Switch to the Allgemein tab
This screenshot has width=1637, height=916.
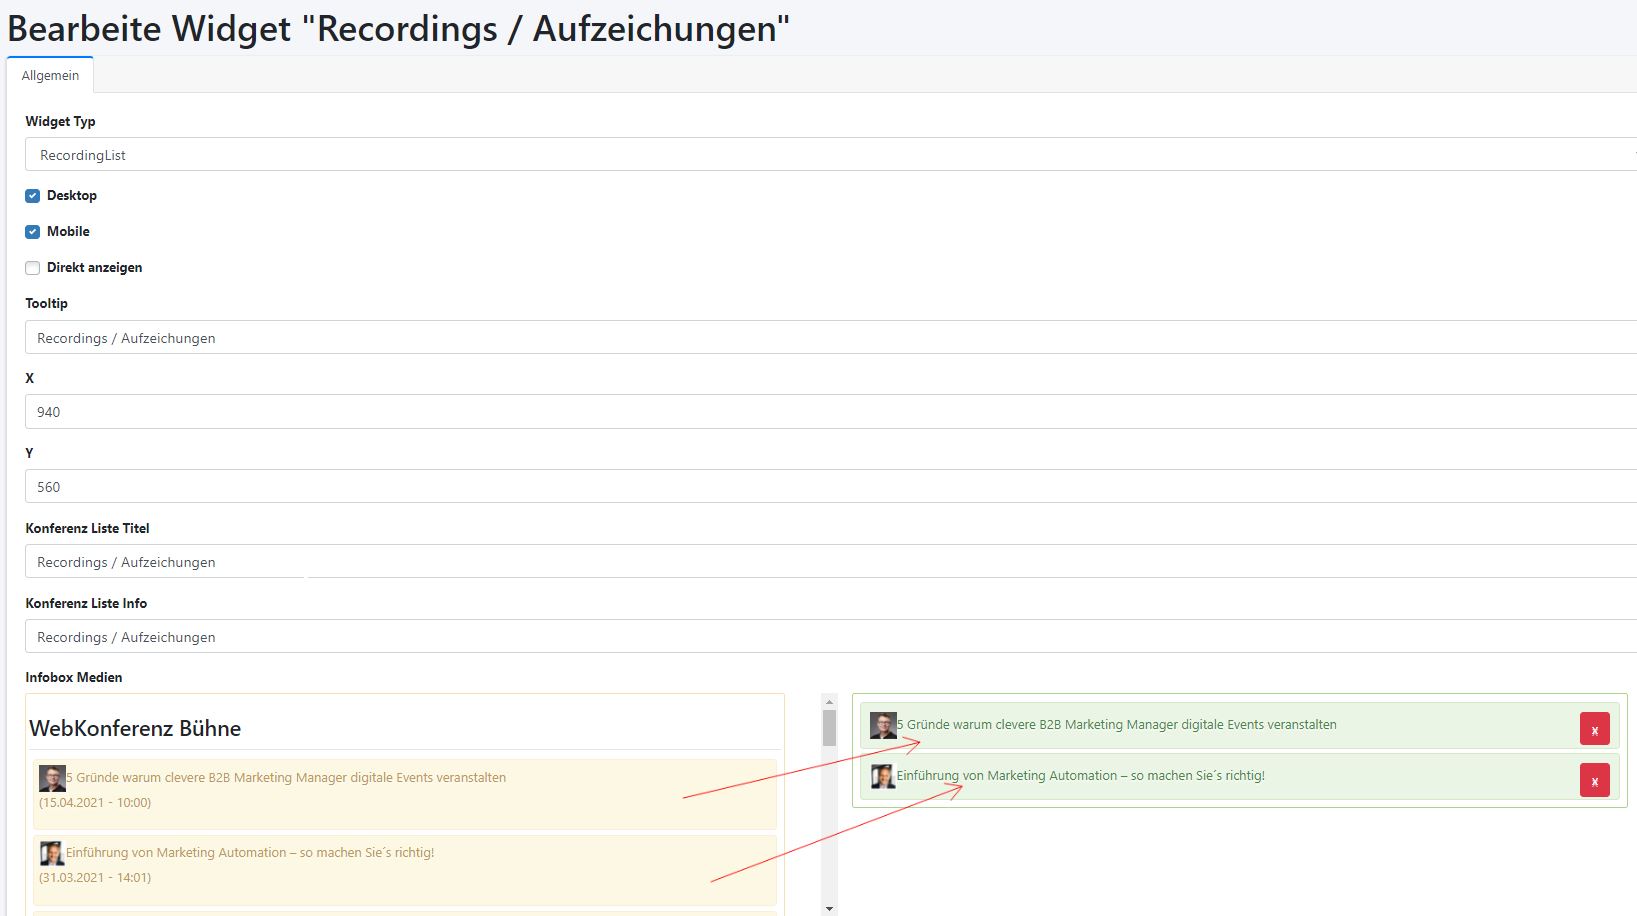[x=50, y=76]
